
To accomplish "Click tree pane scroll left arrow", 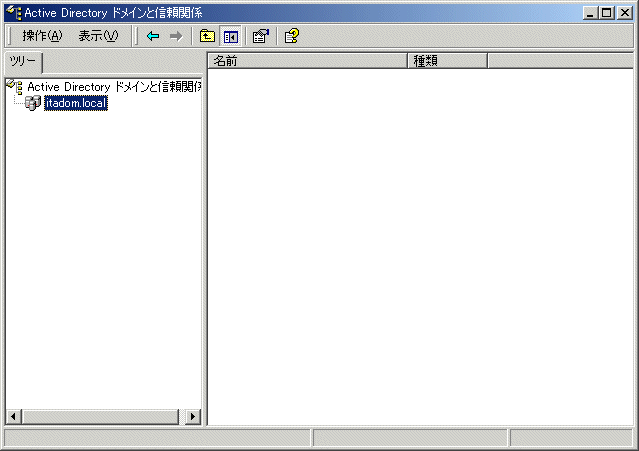I will 13,417.
